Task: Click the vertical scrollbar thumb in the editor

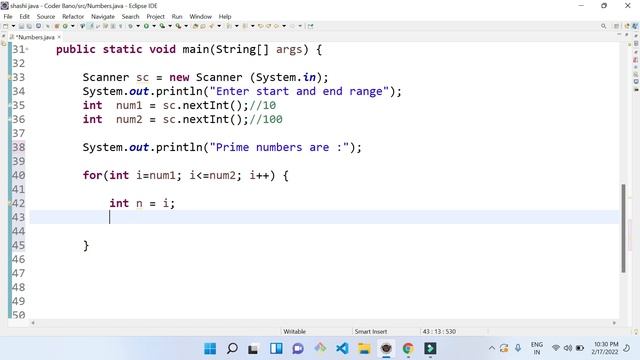Action: click(x=623, y=228)
